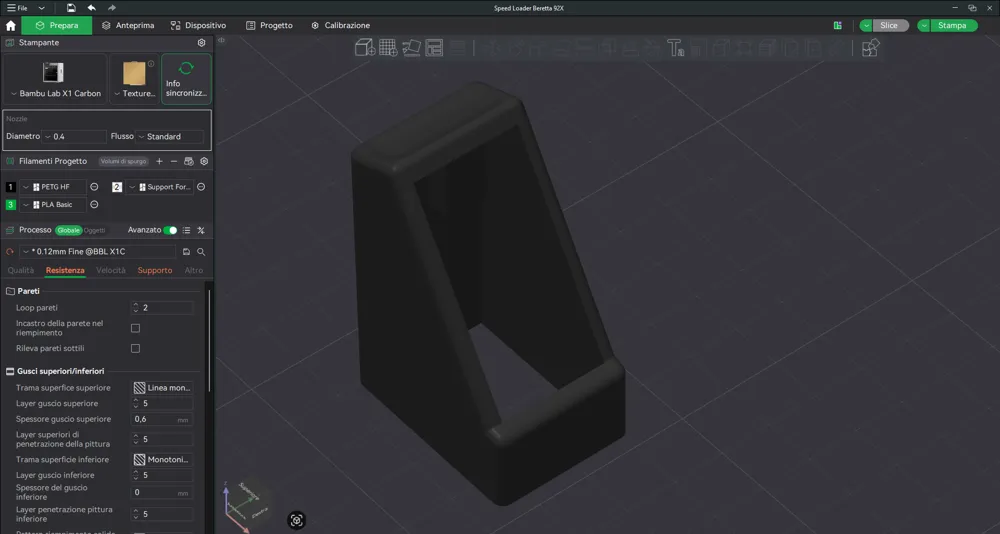Redo the last undone action
1000x534 pixels.
pyautogui.click(x=112, y=8)
